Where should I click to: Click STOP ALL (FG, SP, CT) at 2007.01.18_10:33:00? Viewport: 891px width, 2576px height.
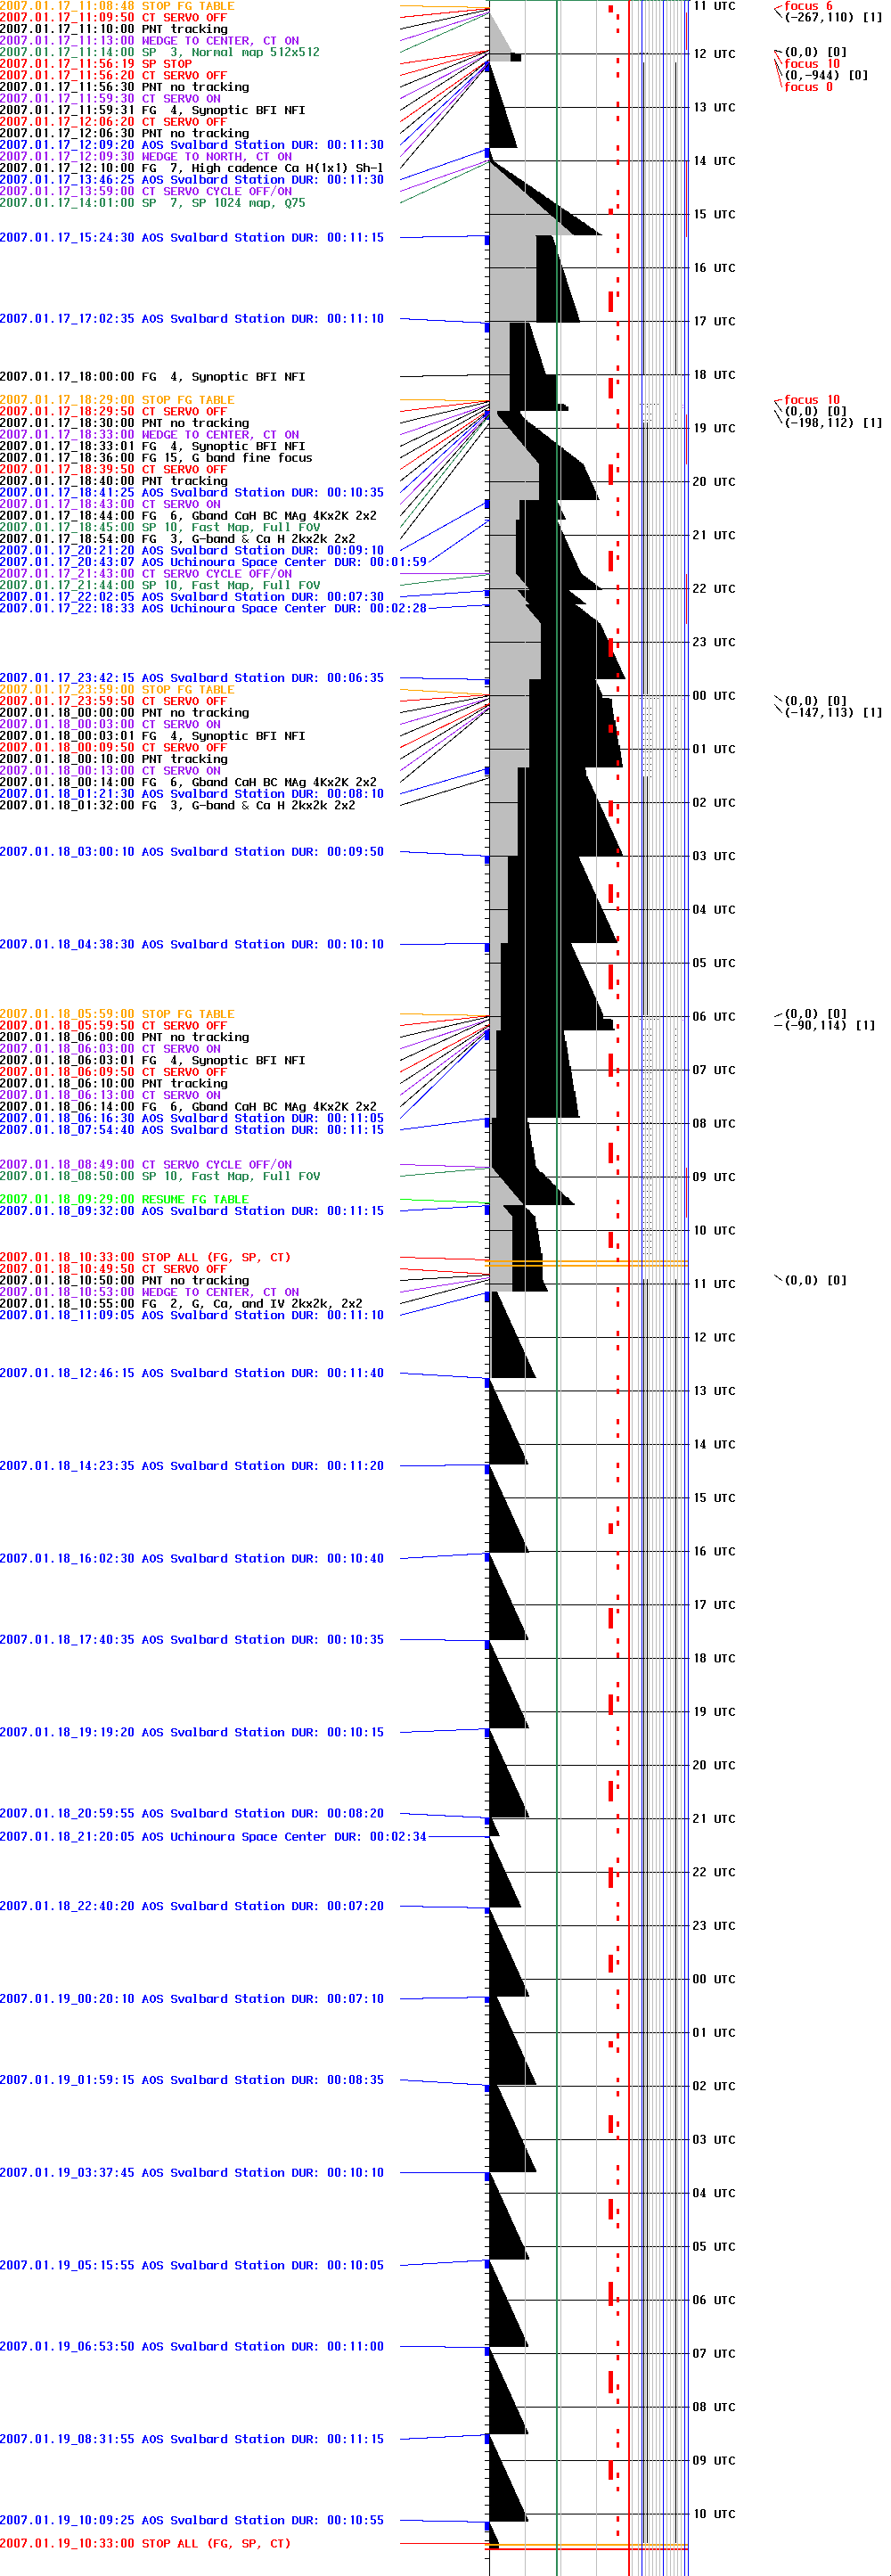pyautogui.click(x=145, y=1257)
